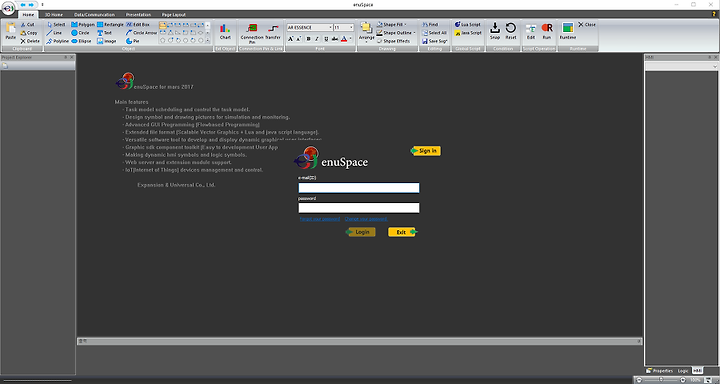This screenshot has height=384, width=720.
Task: Insert a Chart object
Action: click(x=225, y=31)
